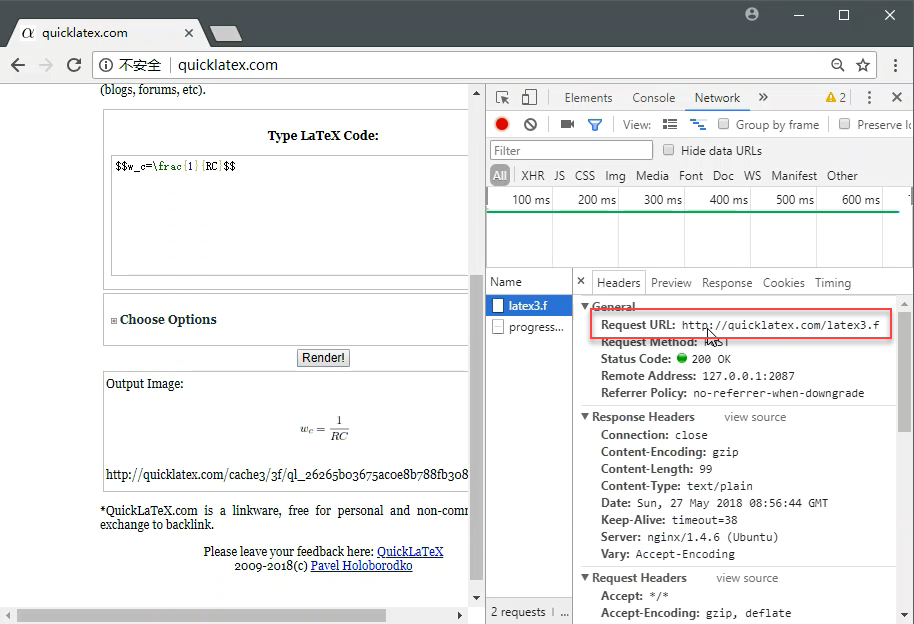Bookmark this page with the star

coord(863,65)
